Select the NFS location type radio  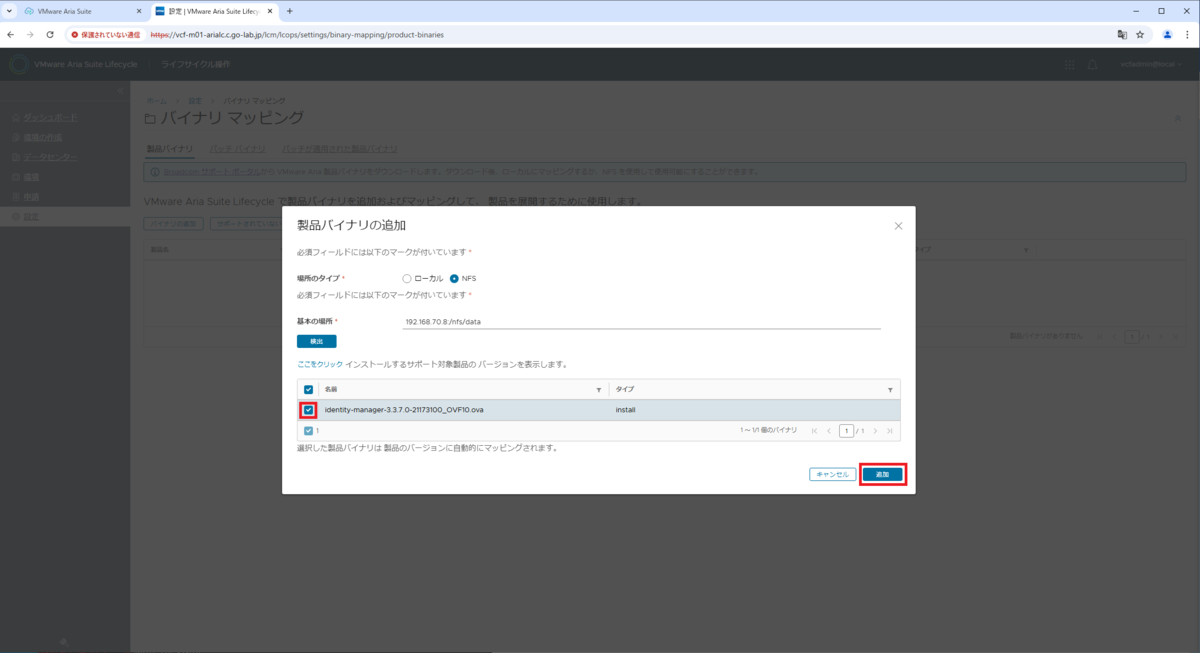coord(454,278)
